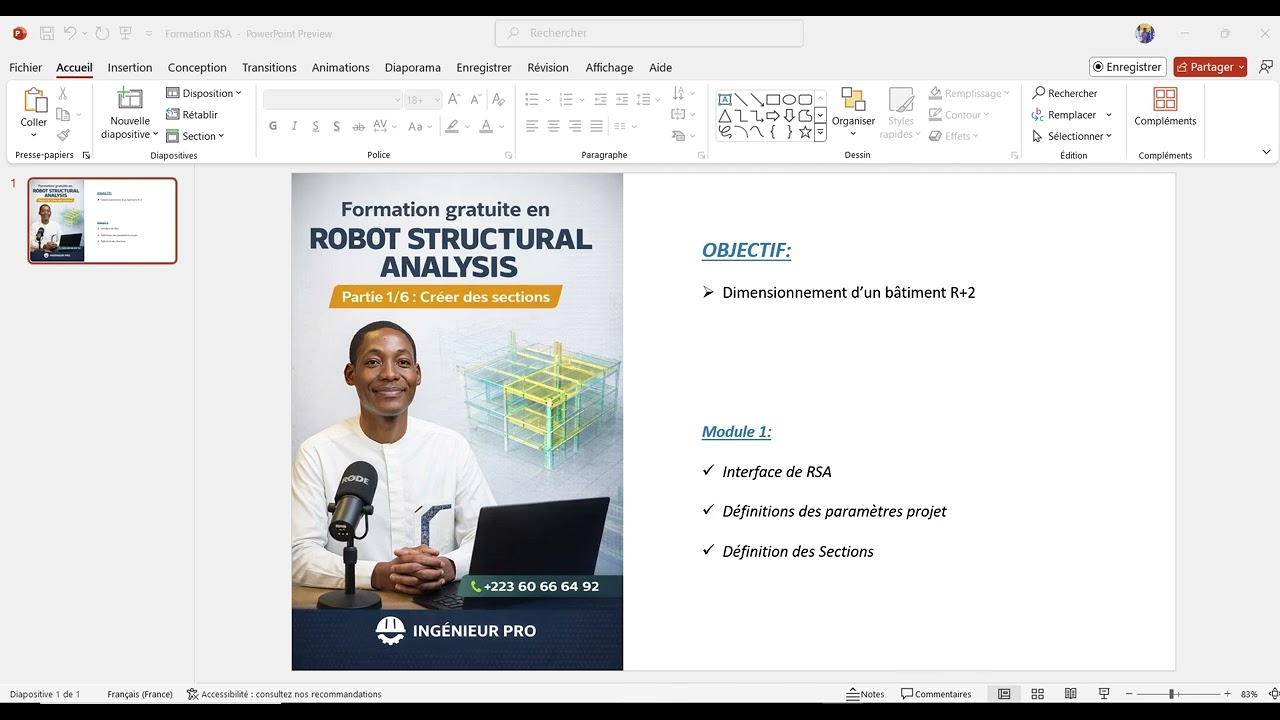The height and width of the screenshot is (720, 1280).
Task: Open the Compléments add-ins button
Action: 1165,107
